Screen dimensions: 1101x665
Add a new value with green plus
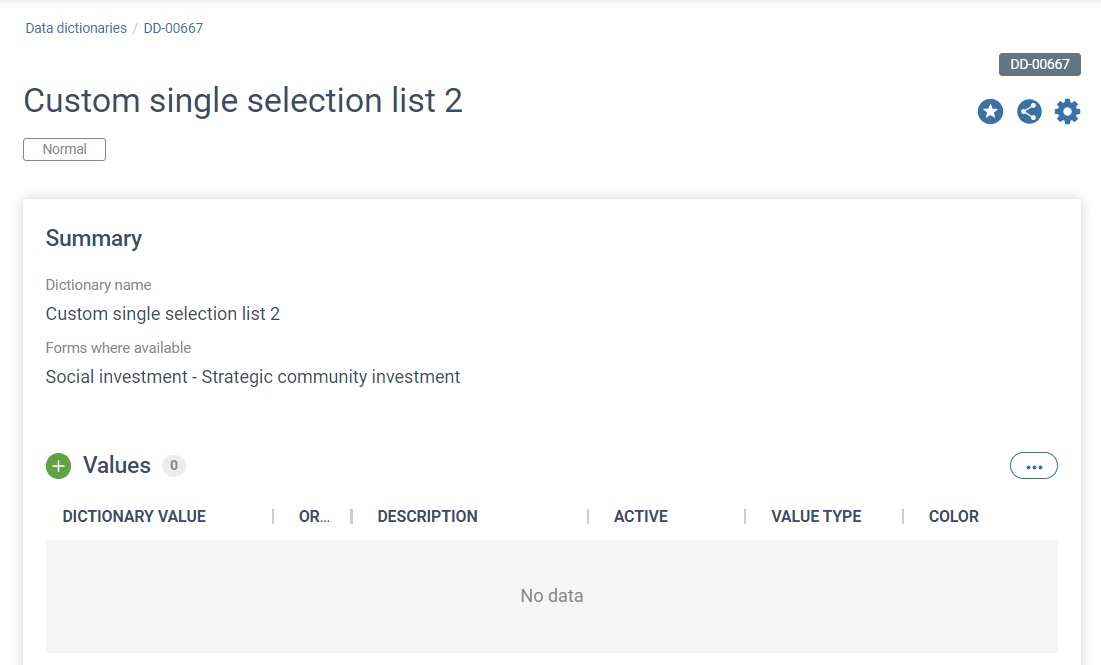coord(59,466)
